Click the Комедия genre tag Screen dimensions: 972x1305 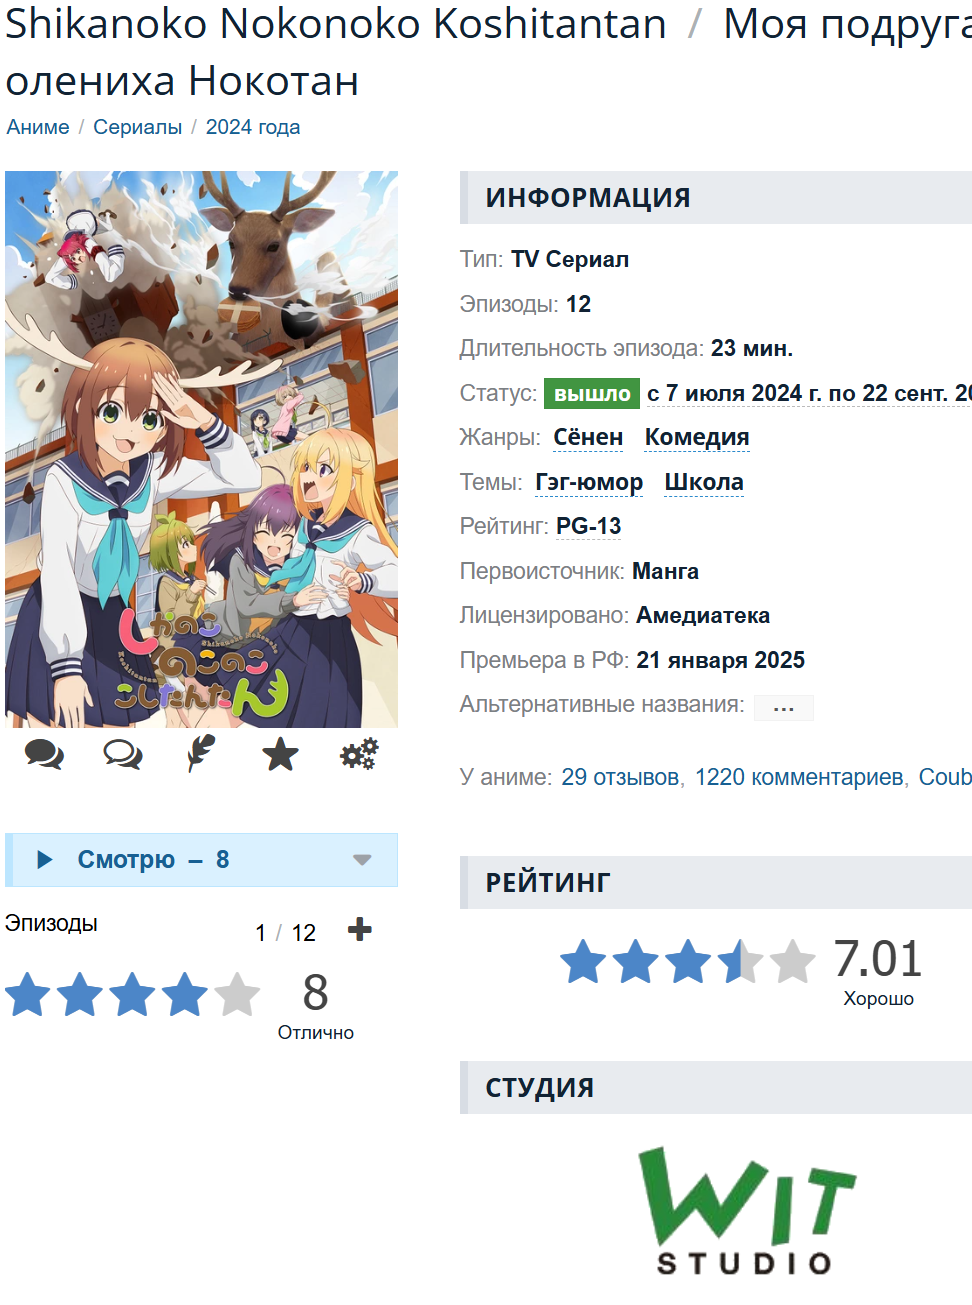pyautogui.click(x=697, y=438)
